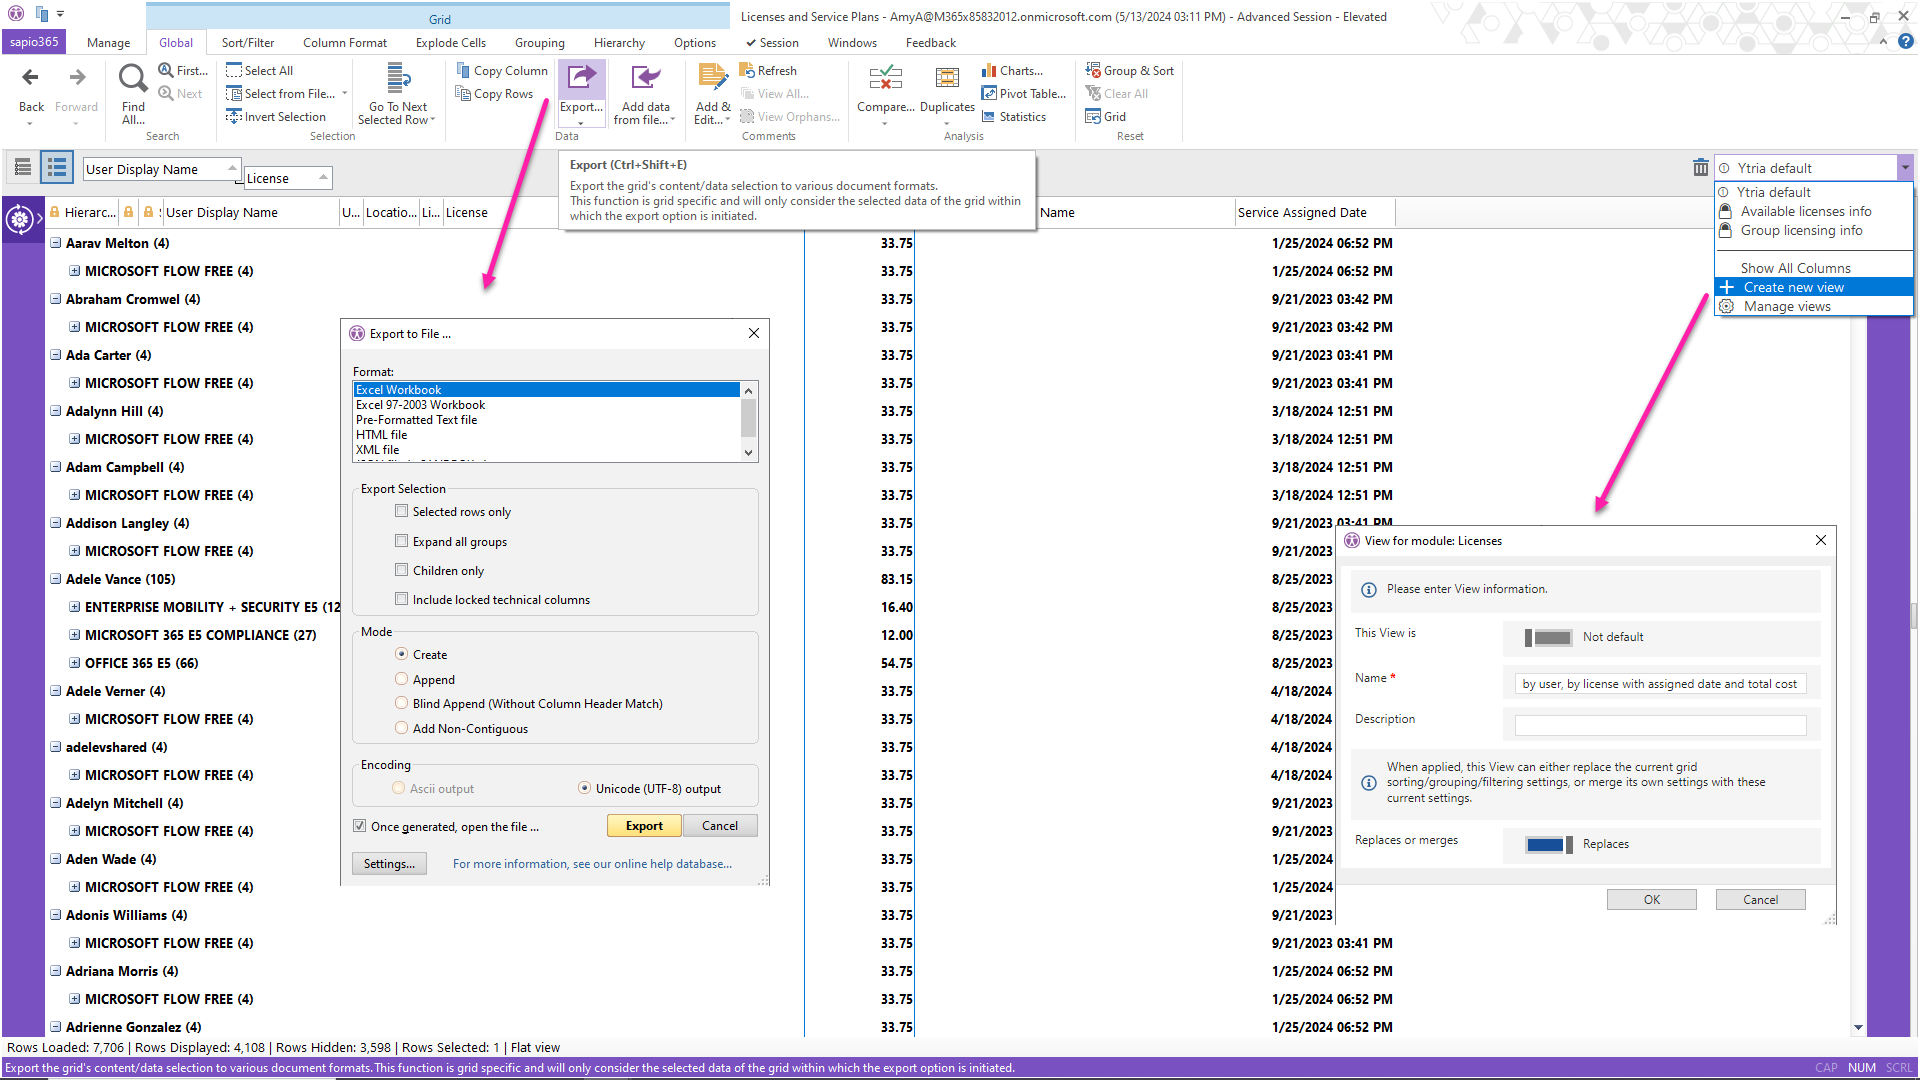Collapse the Adele Vance group

(56, 579)
